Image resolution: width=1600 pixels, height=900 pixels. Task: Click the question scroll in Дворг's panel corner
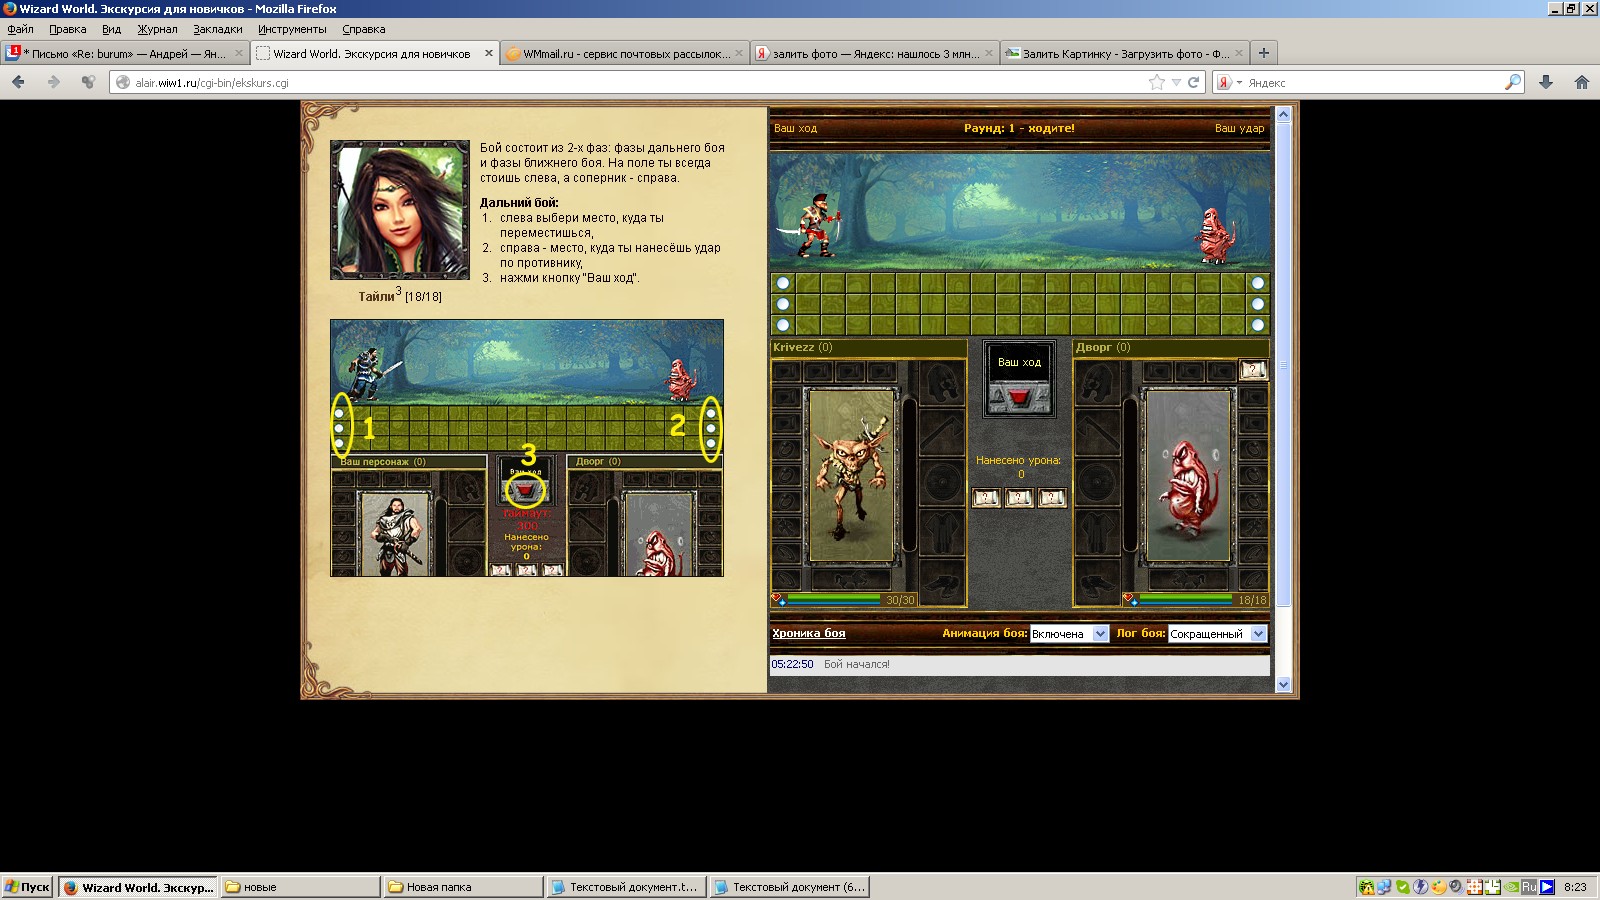click(x=1253, y=370)
